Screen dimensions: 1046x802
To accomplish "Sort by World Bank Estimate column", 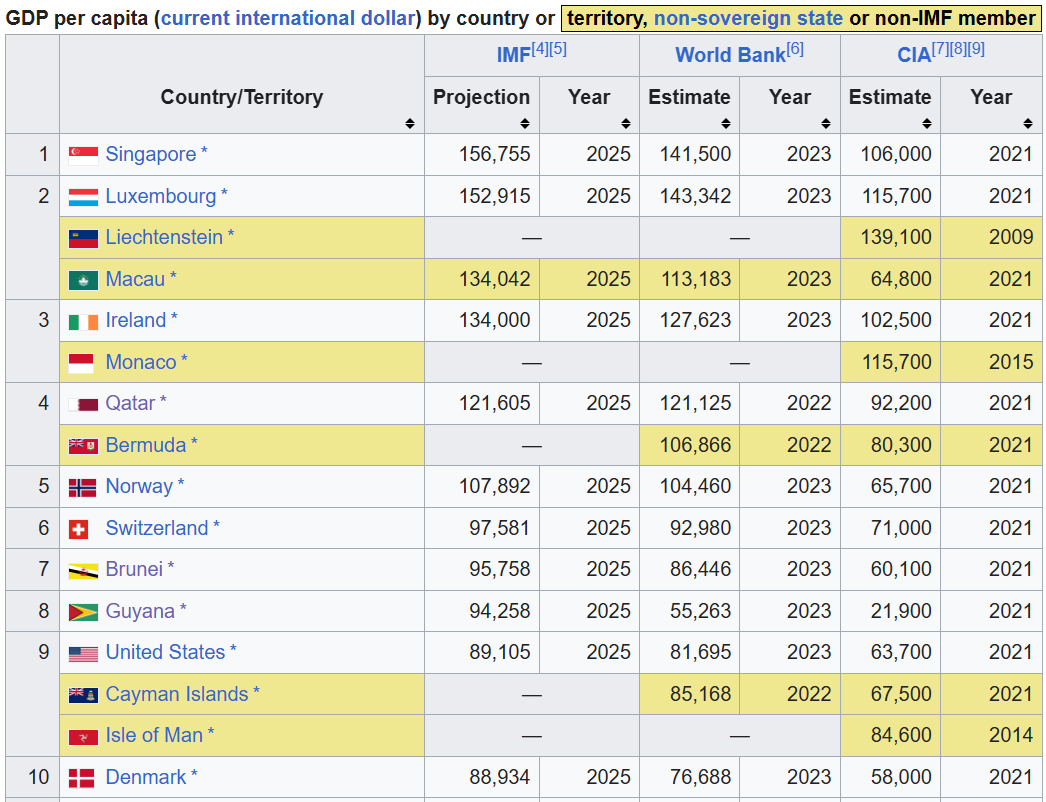I will point(726,123).
